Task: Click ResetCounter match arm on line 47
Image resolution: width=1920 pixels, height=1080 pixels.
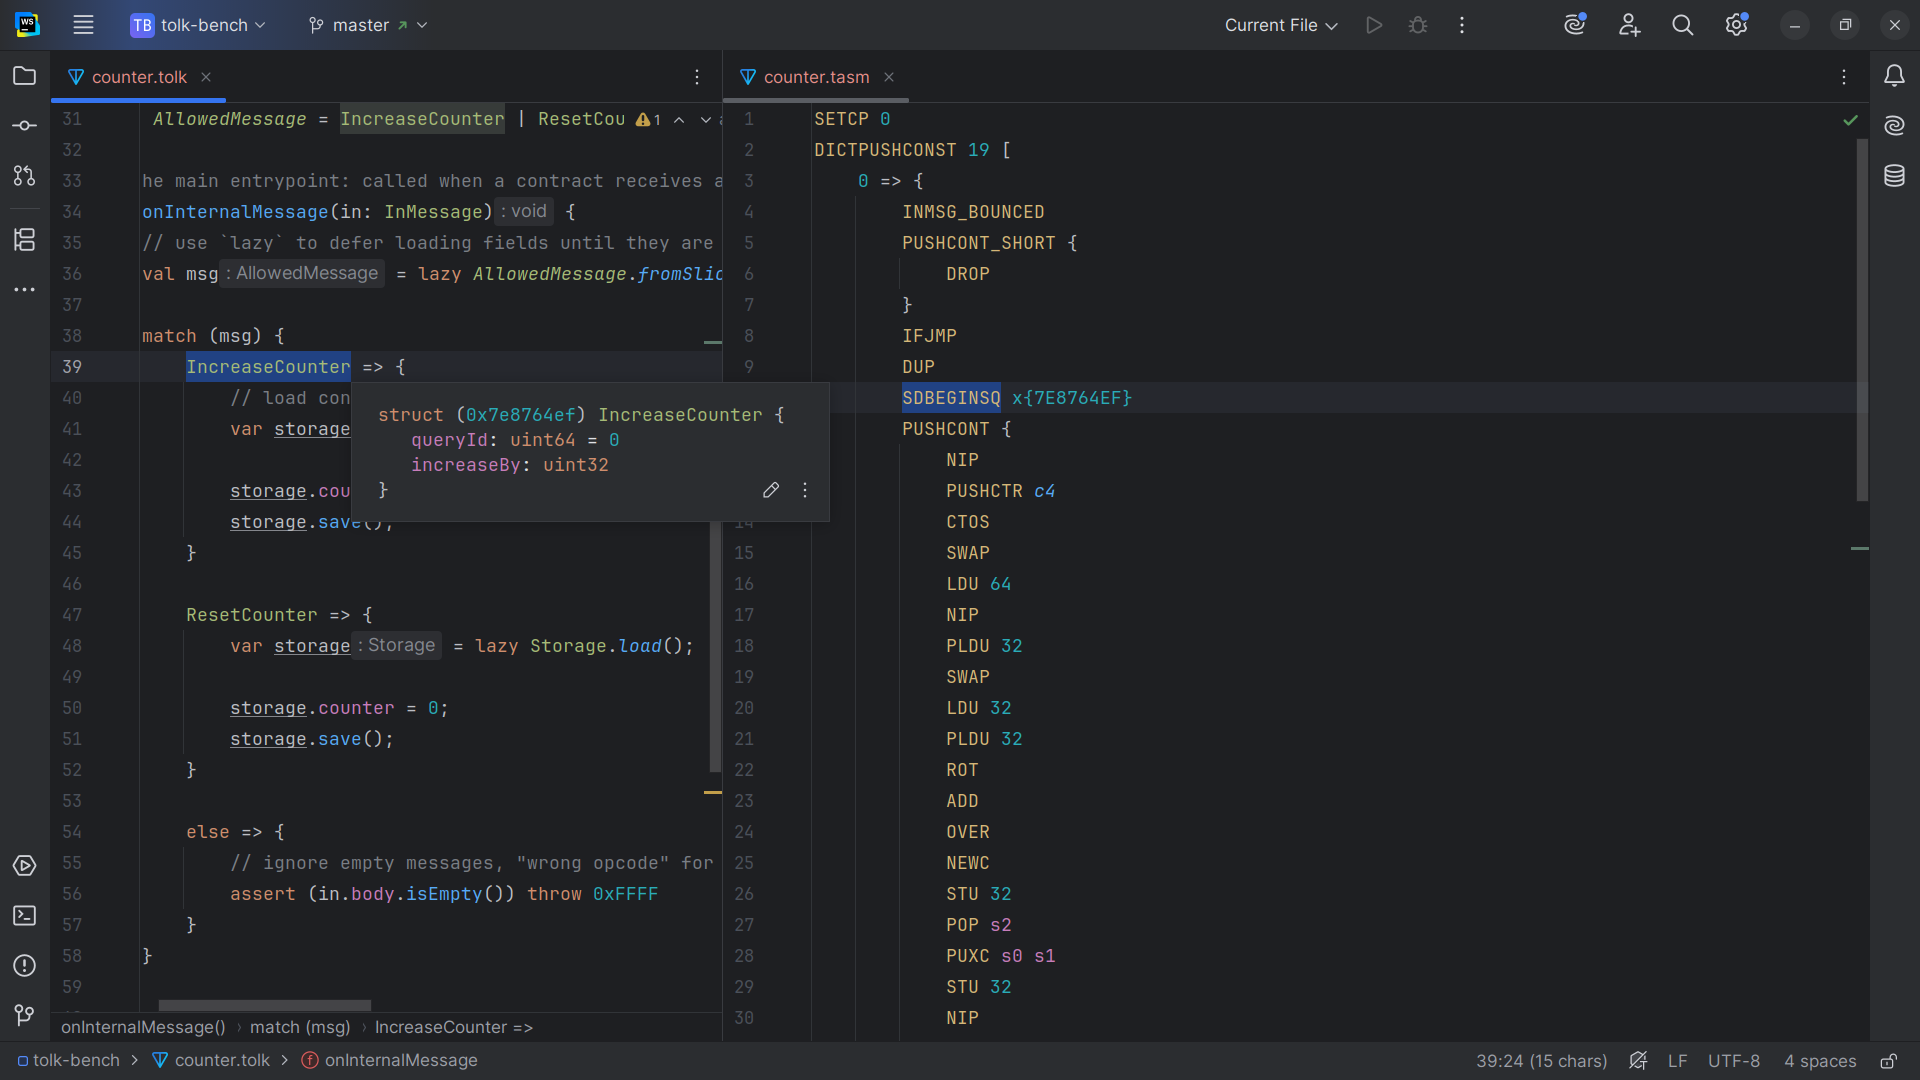Action: [252, 615]
